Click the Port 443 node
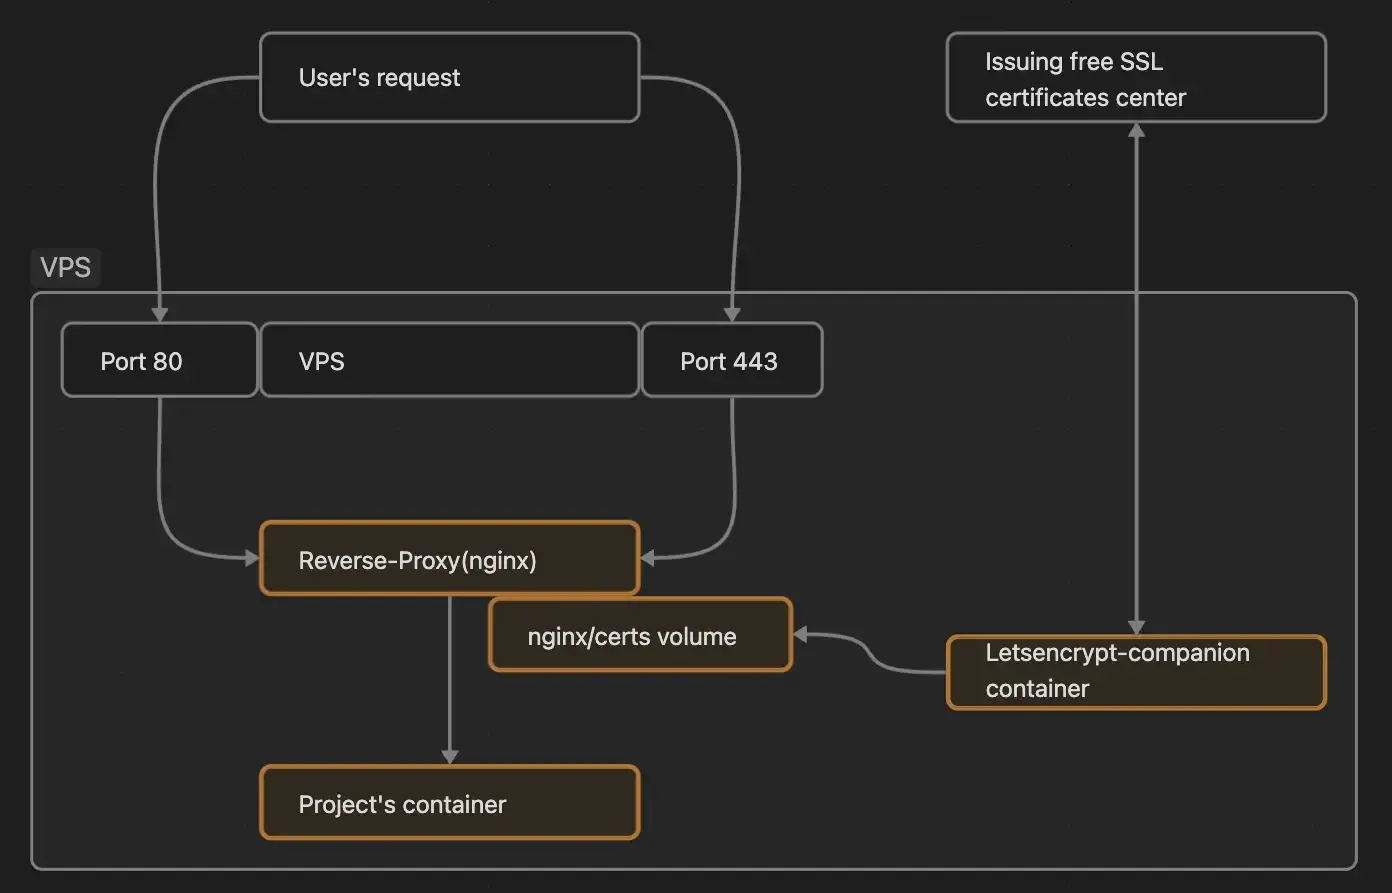 tap(731, 360)
